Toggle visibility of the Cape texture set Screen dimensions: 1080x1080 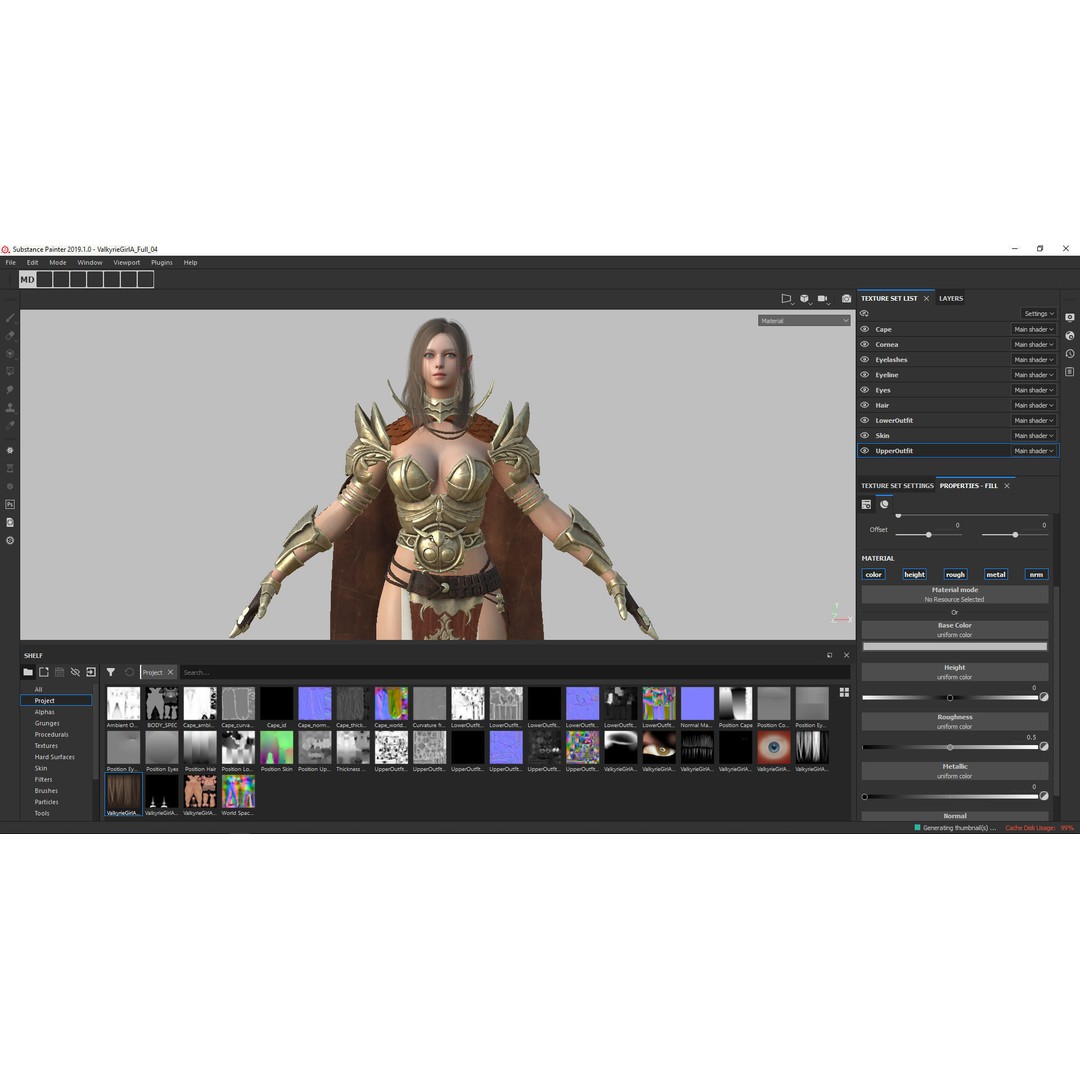pos(864,329)
